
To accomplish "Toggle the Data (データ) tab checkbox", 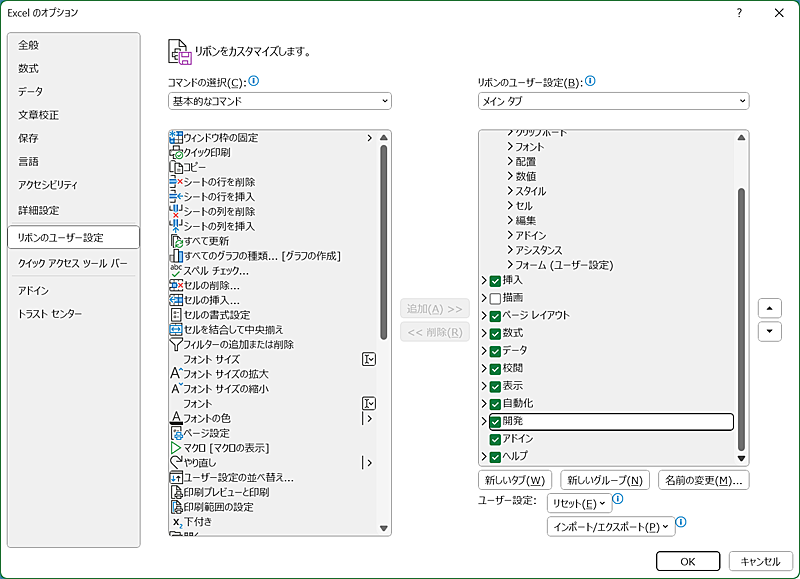I will click(495, 351).
